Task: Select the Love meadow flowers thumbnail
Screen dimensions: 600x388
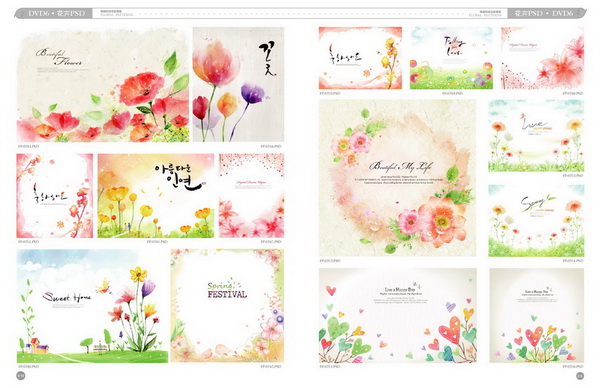Action: coord(536,135)
